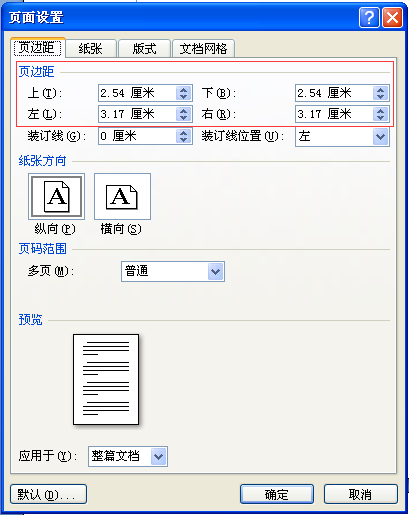Click the 确定 button
This screenshot has height=515, width=409.
(277, 494)
